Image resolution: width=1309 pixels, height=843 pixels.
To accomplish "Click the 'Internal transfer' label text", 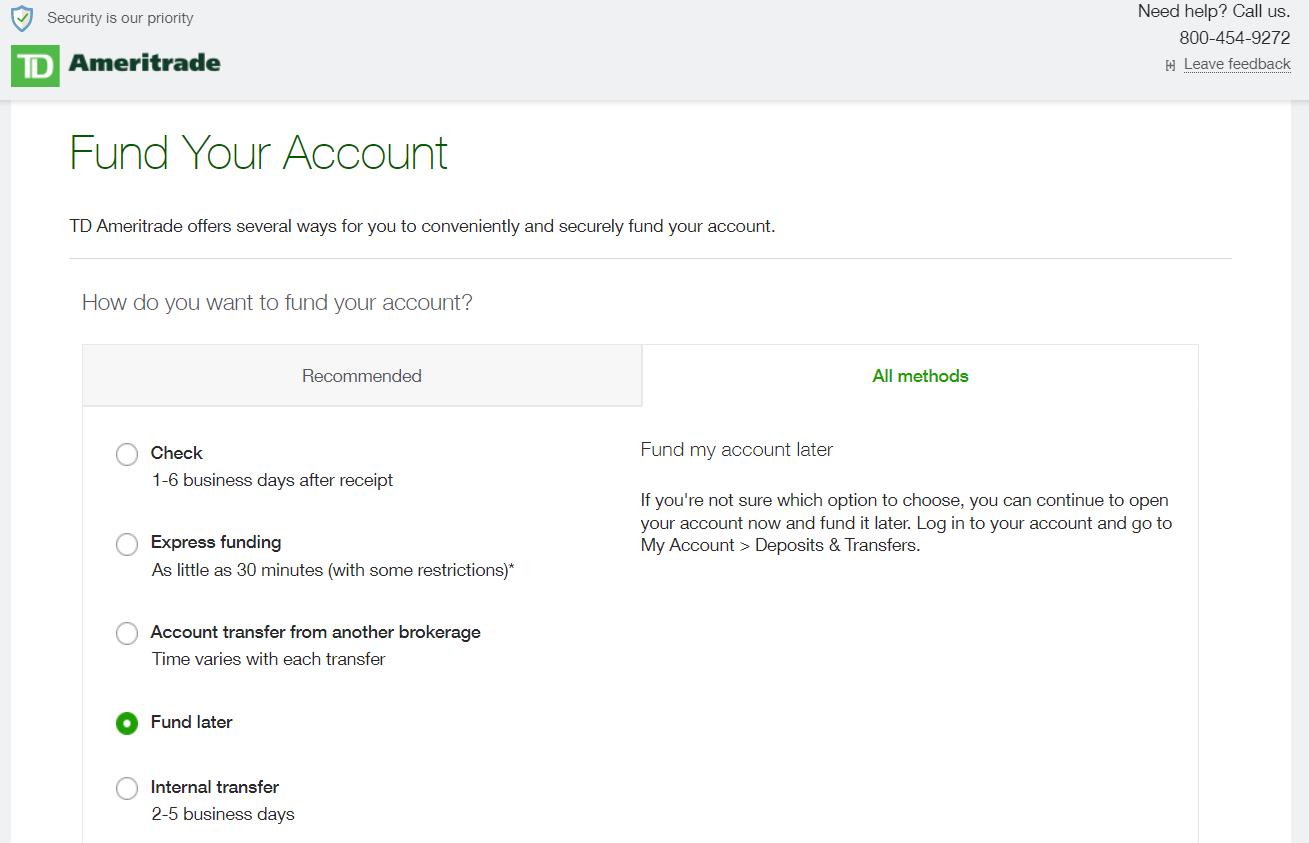I will (x=215, y=787).
